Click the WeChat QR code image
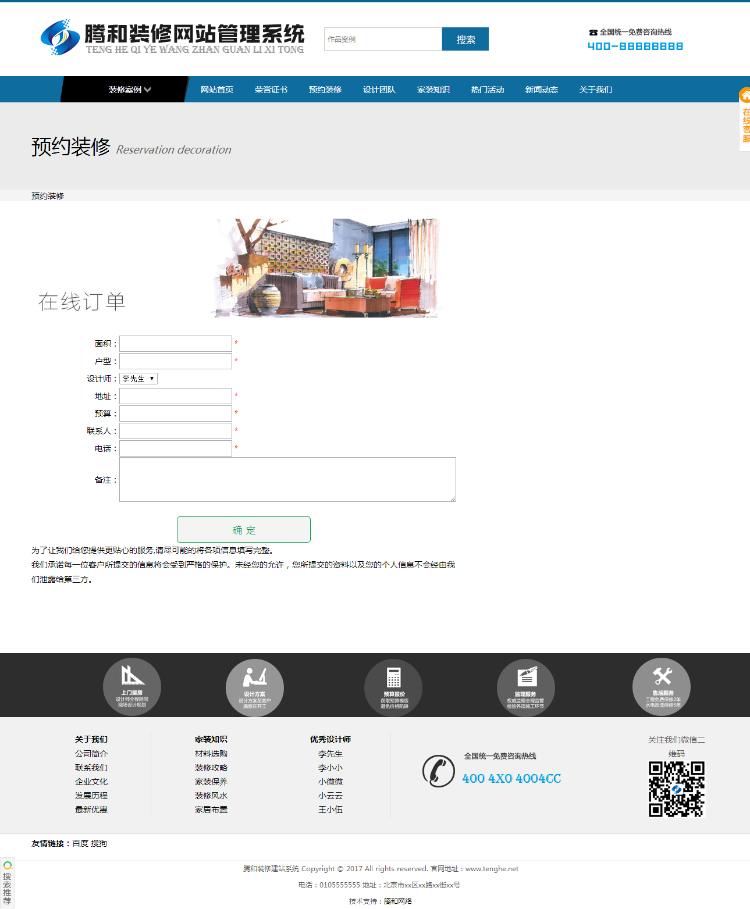The width and height of the screenshot is (750, 909). pos(676,789)
